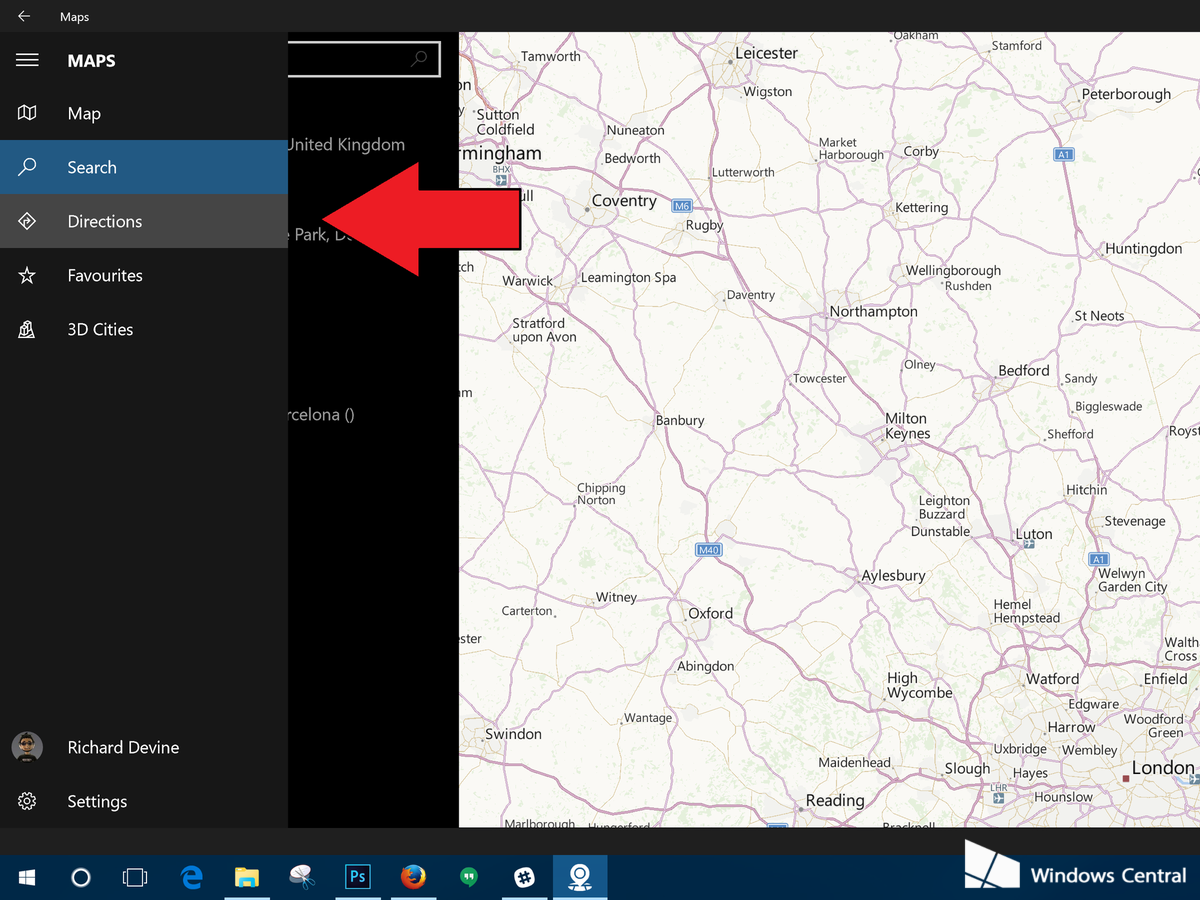Click the diamond Directions icon
1200x900 pixels.
tap(27, 221)
